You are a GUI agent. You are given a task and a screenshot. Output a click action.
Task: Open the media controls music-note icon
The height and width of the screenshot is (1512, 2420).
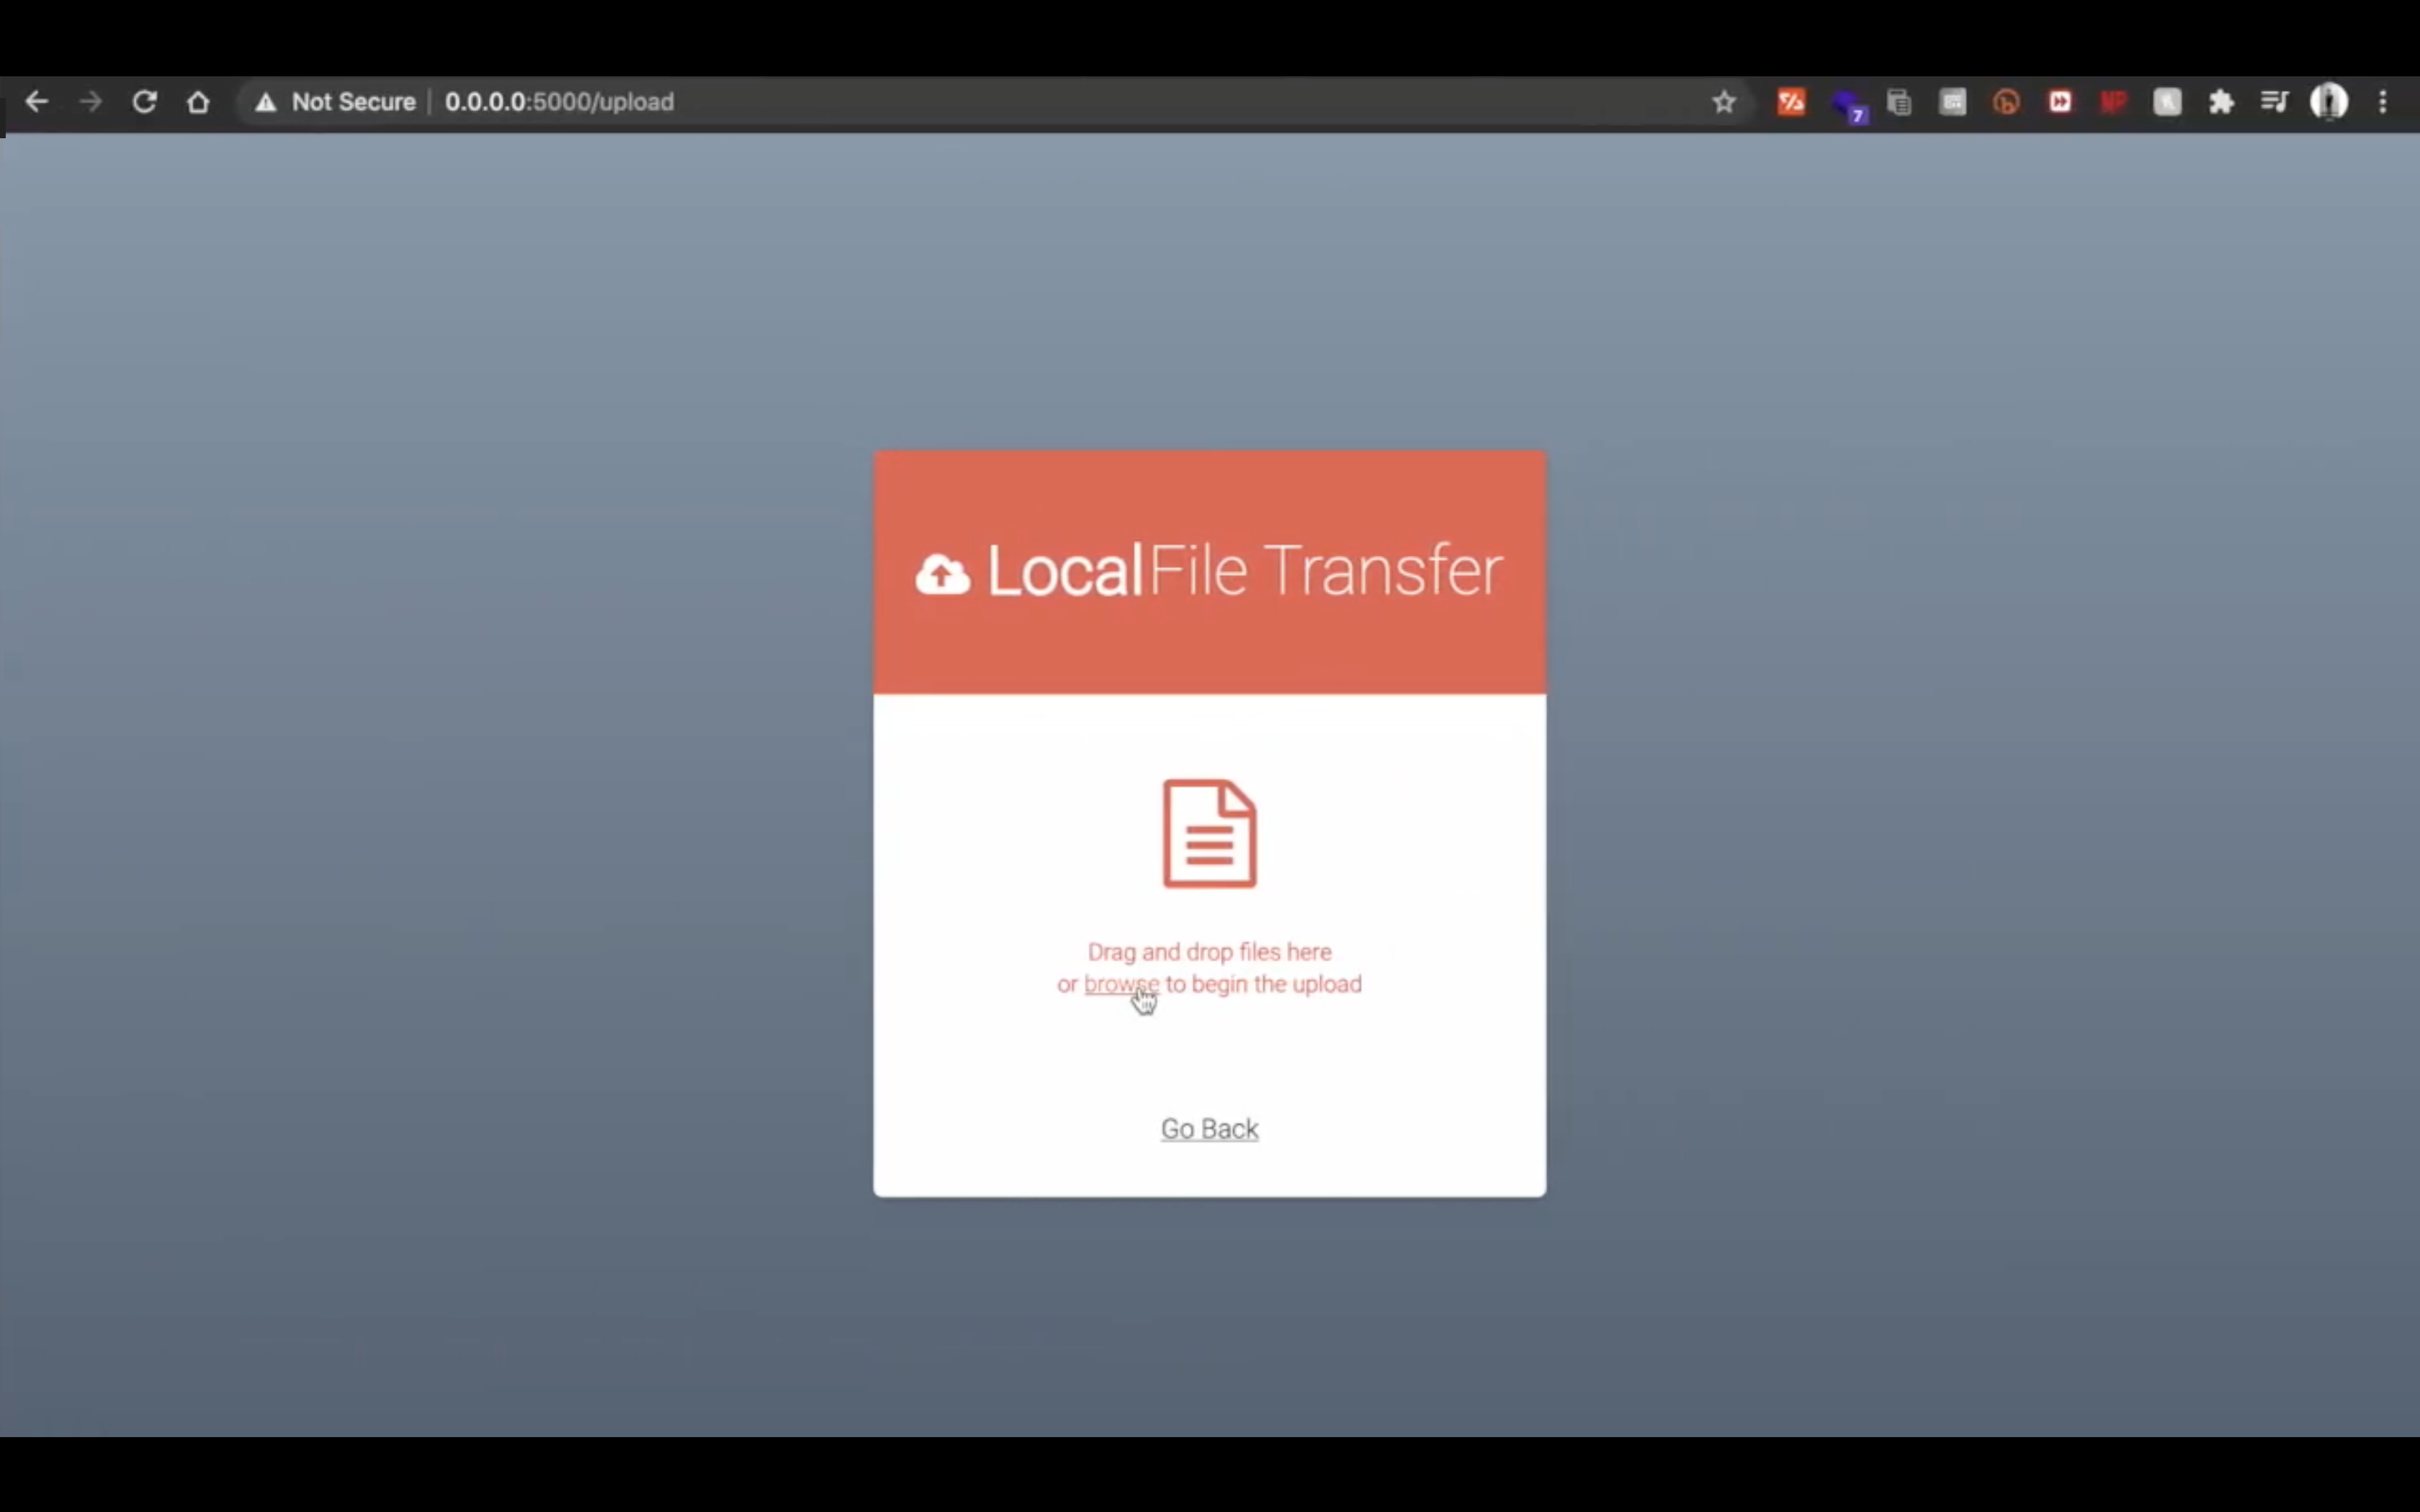tap(2274, 102)
